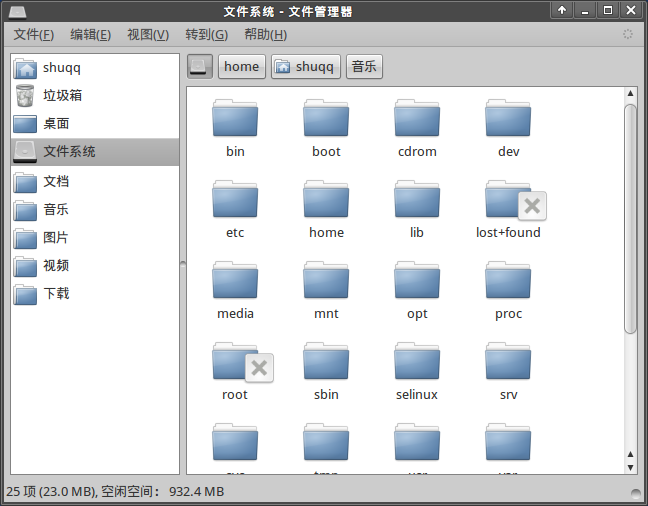Select the srv folder icon
This screenshot has width=648, height=506.
coord(508,361)
